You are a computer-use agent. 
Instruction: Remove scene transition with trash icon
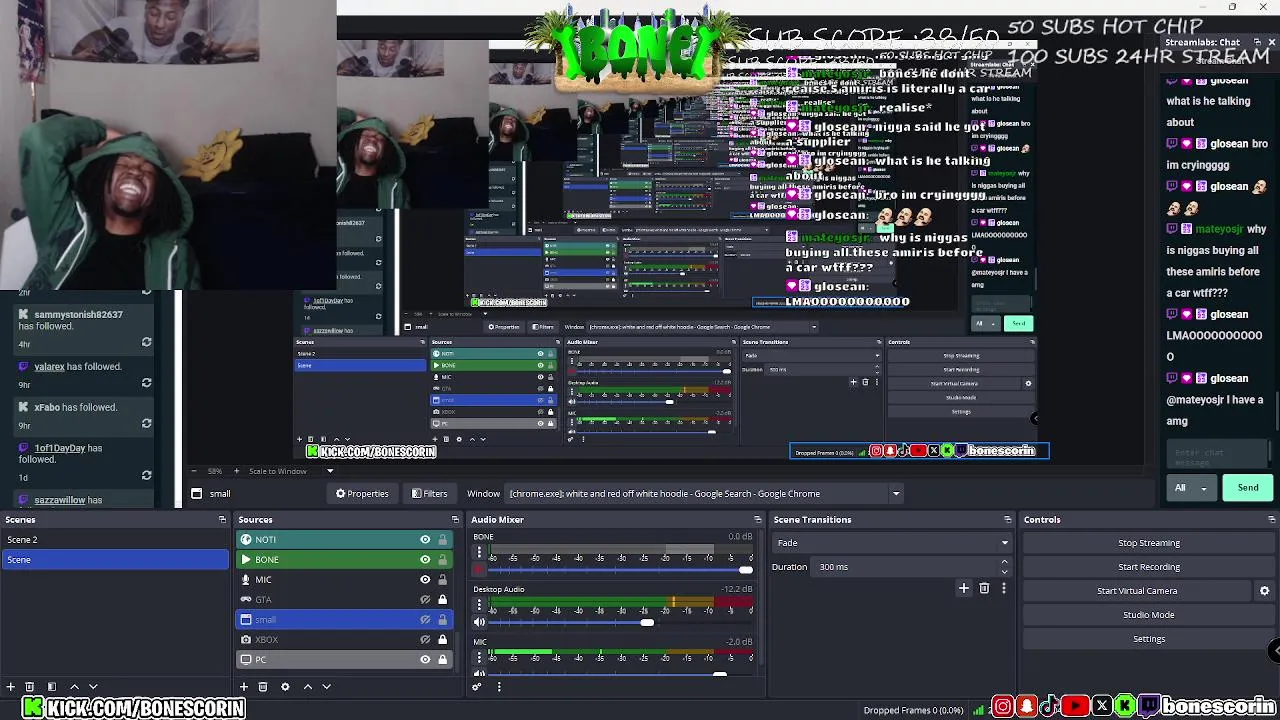(x=984, y=588)
